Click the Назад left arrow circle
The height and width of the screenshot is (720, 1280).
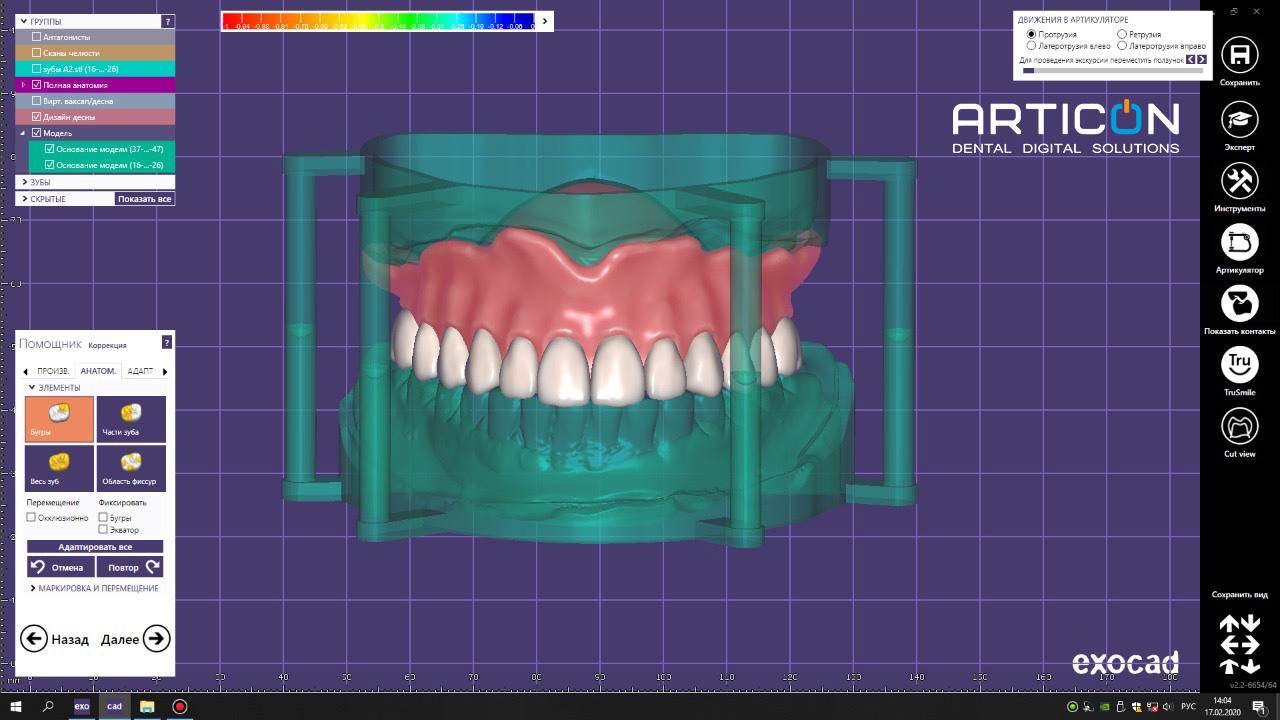pos(34,638)
